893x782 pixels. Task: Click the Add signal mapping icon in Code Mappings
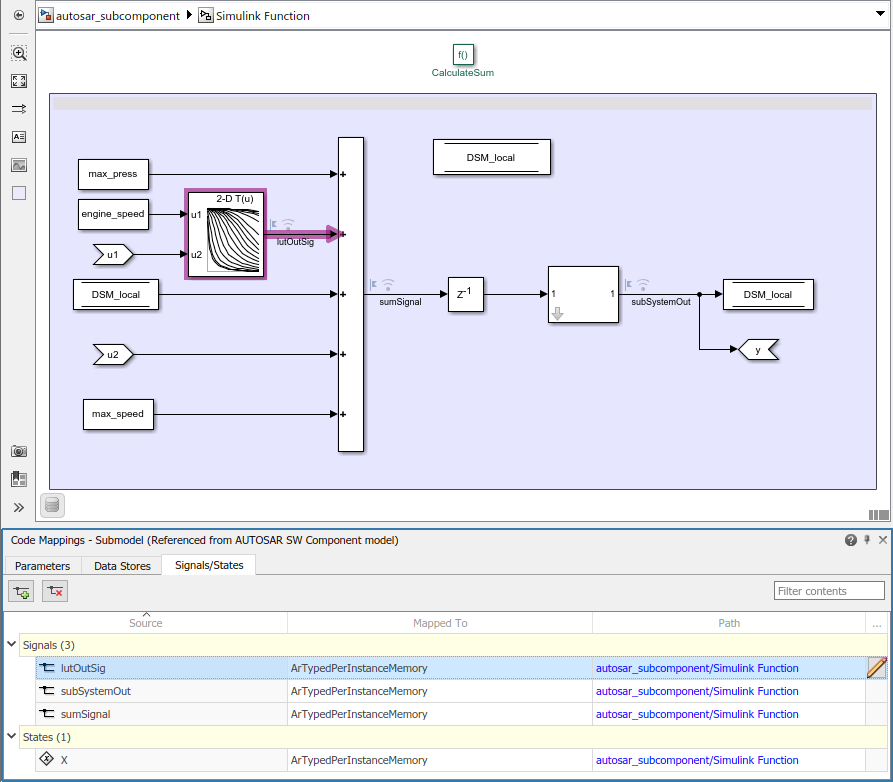pos(20,591)
